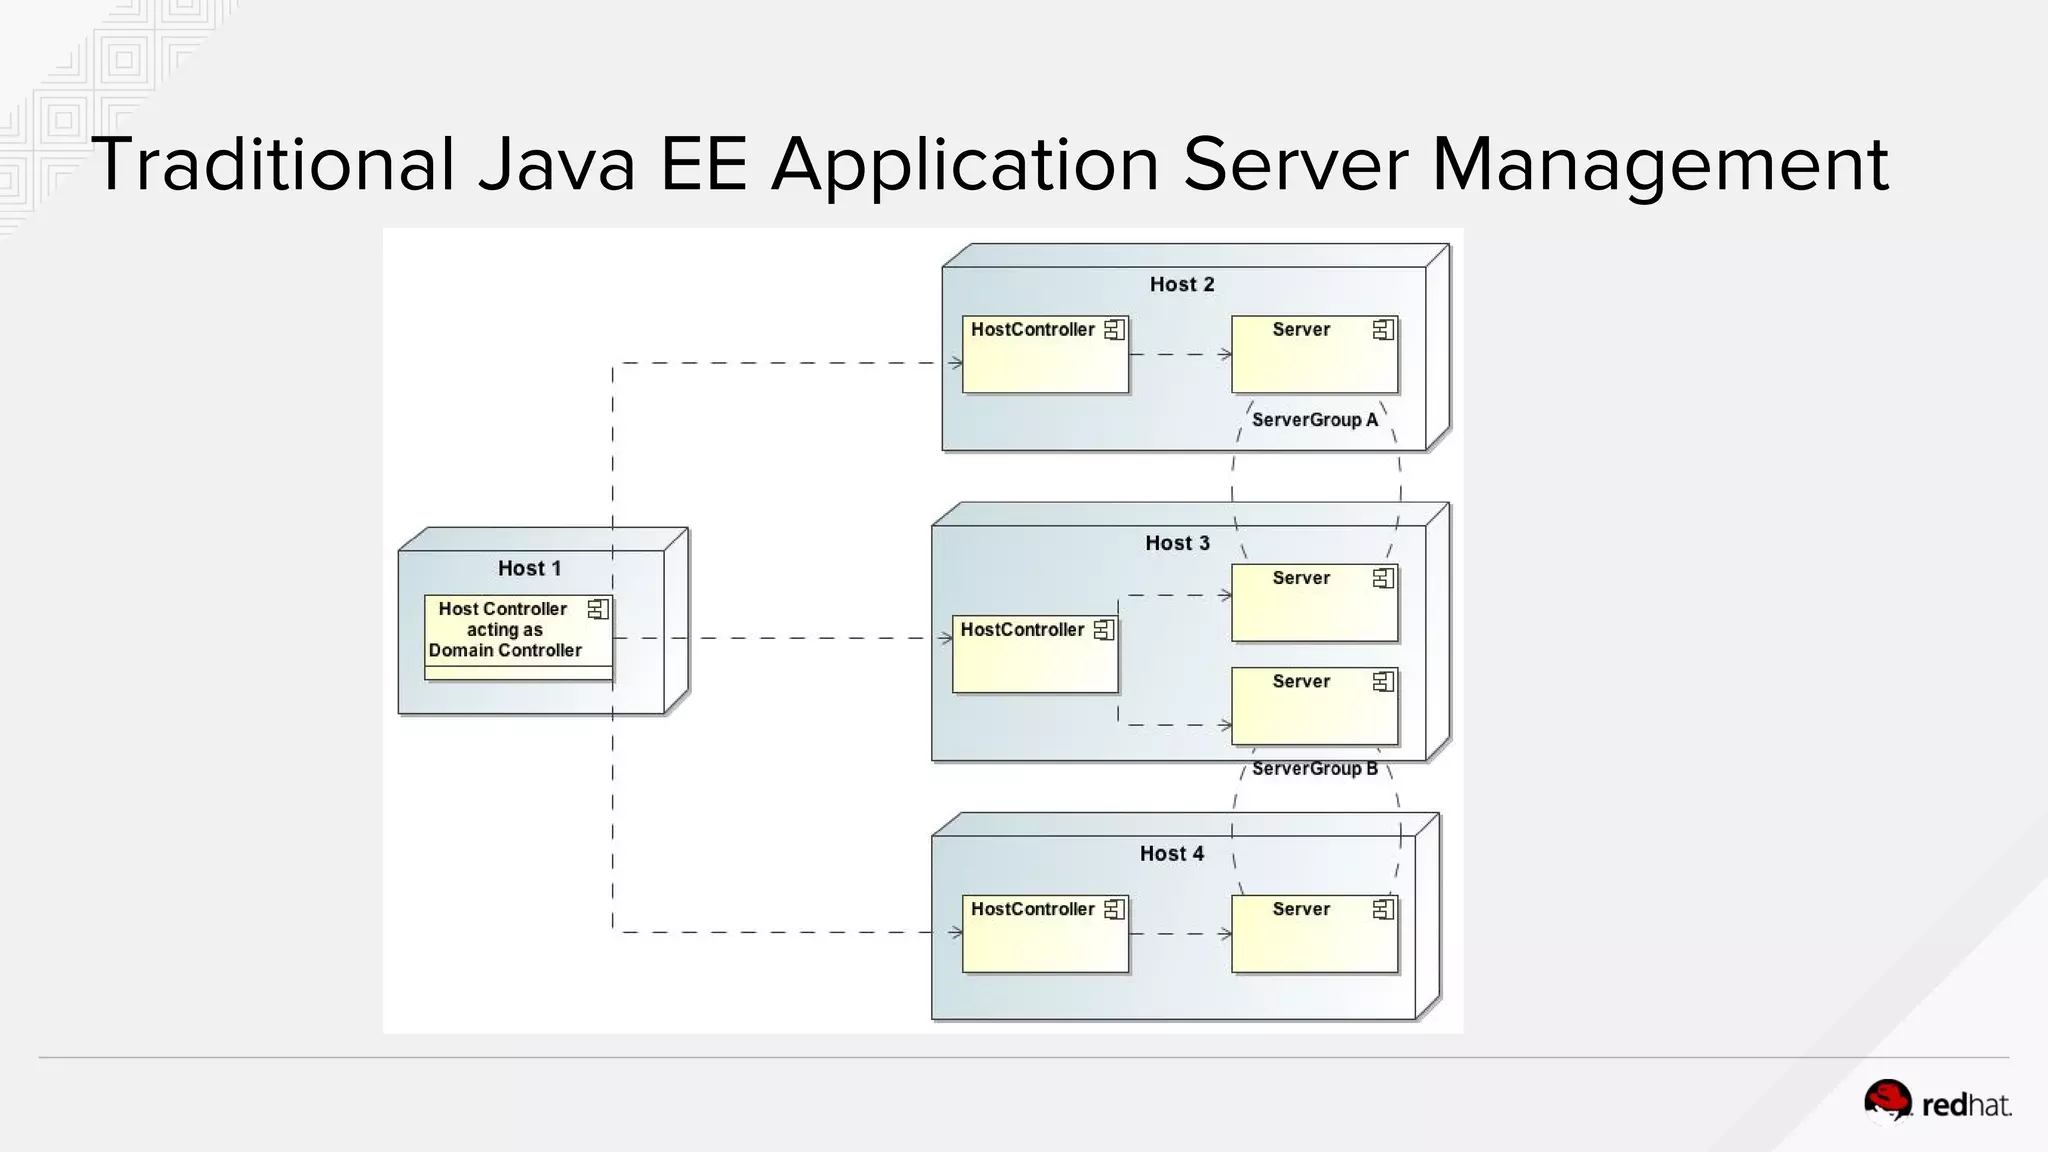
Task: Select the HostController box in Host 3
Action: click(x=1035, y=654)
